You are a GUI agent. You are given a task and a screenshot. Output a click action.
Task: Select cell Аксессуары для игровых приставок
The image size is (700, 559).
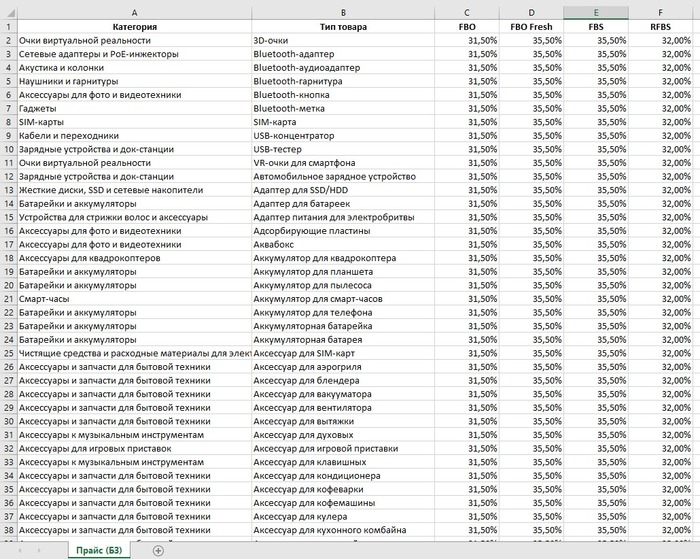pos(134,449)
